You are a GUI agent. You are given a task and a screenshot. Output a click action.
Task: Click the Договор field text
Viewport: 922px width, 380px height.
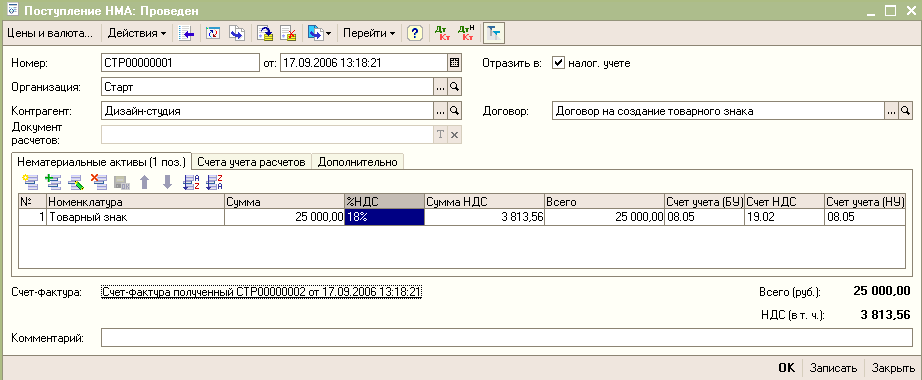pyautogui.click(x=718, y=110)
